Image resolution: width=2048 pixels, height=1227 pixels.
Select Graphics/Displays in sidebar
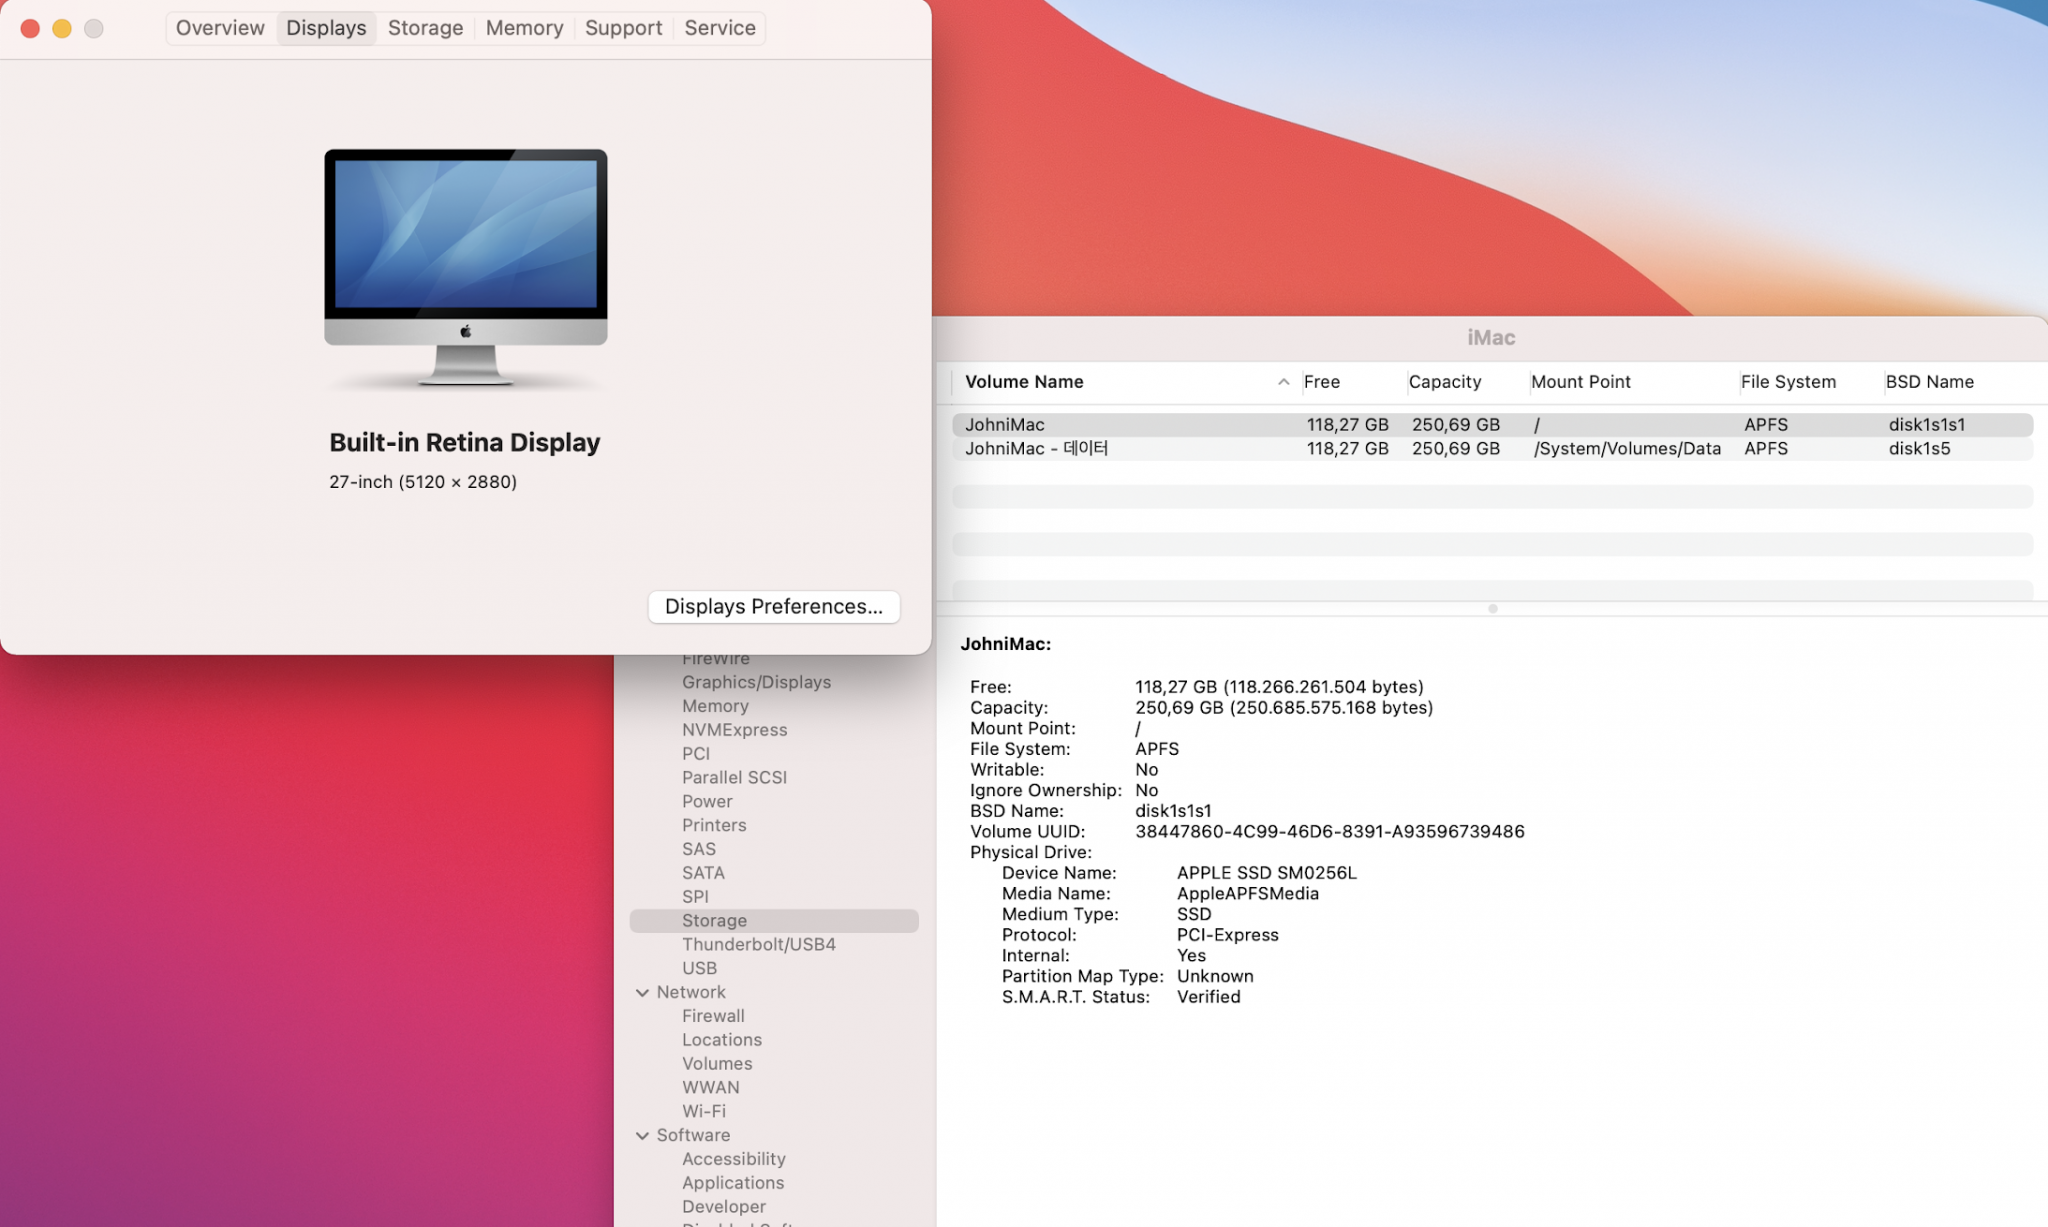pos(756,682)
